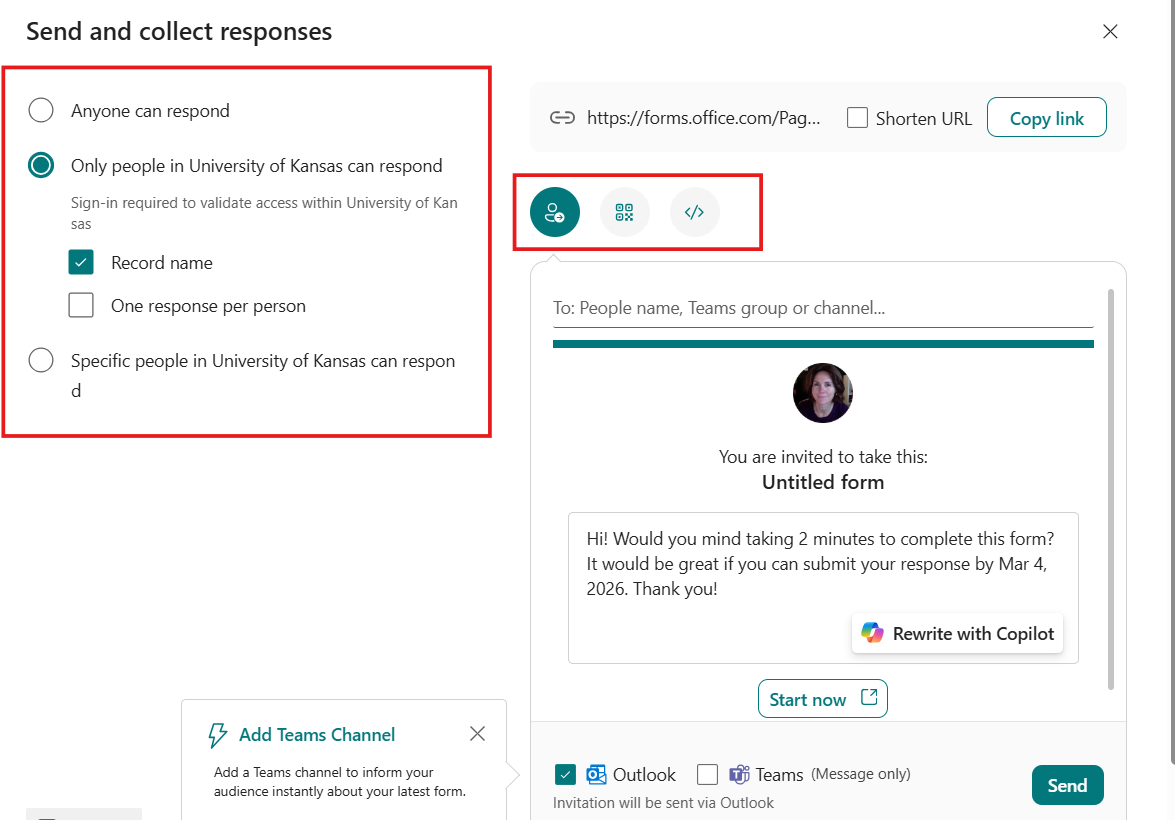The height and width of the screenshot is (820, 1175).
Task: Dismiss the Add Teams Channel tooltip
Action: (x=477, y=734)
